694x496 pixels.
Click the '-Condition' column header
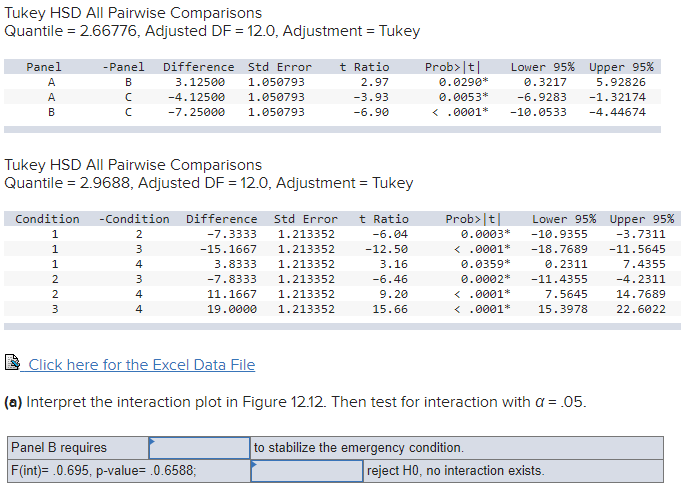click(134, 219)
